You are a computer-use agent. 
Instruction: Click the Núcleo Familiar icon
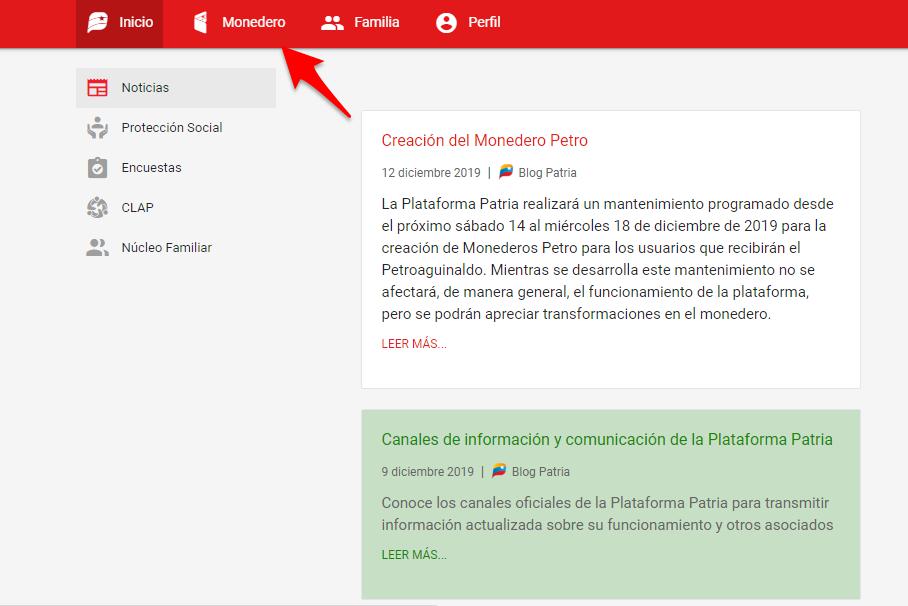tap(97, 247)
